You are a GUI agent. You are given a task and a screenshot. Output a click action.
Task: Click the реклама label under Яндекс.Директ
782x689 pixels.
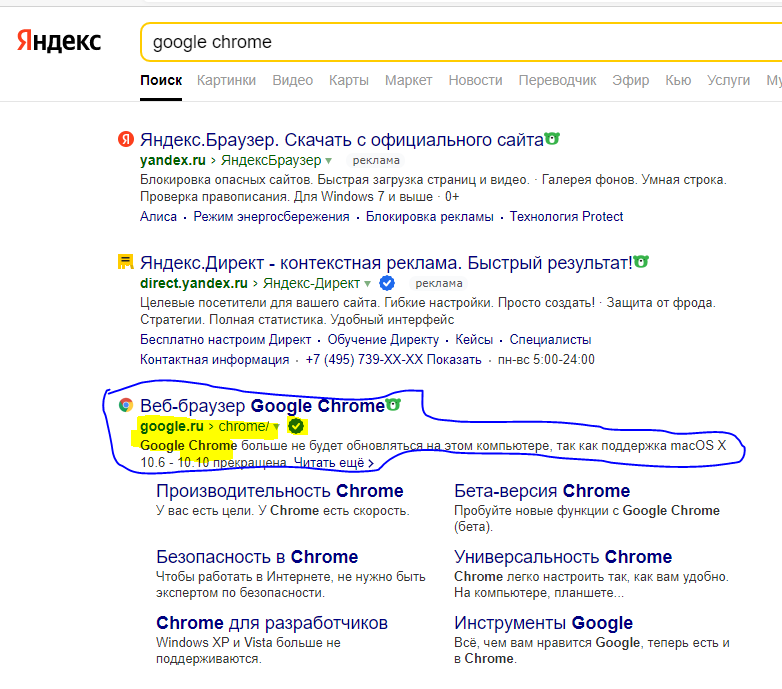[x=439, y=283]
